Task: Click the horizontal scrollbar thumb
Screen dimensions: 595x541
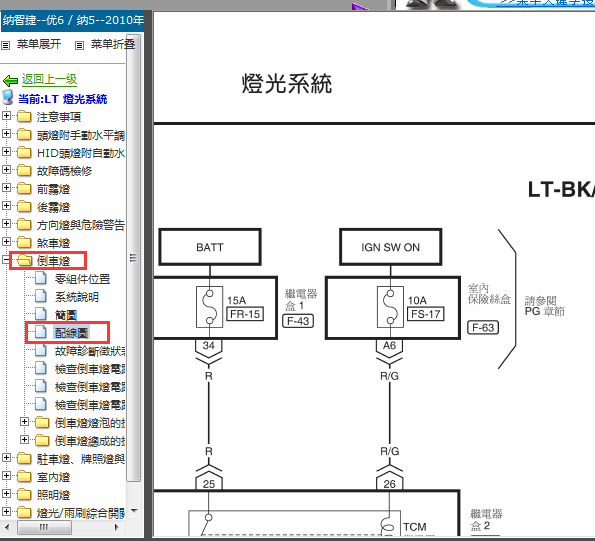Action: [44, 527]
